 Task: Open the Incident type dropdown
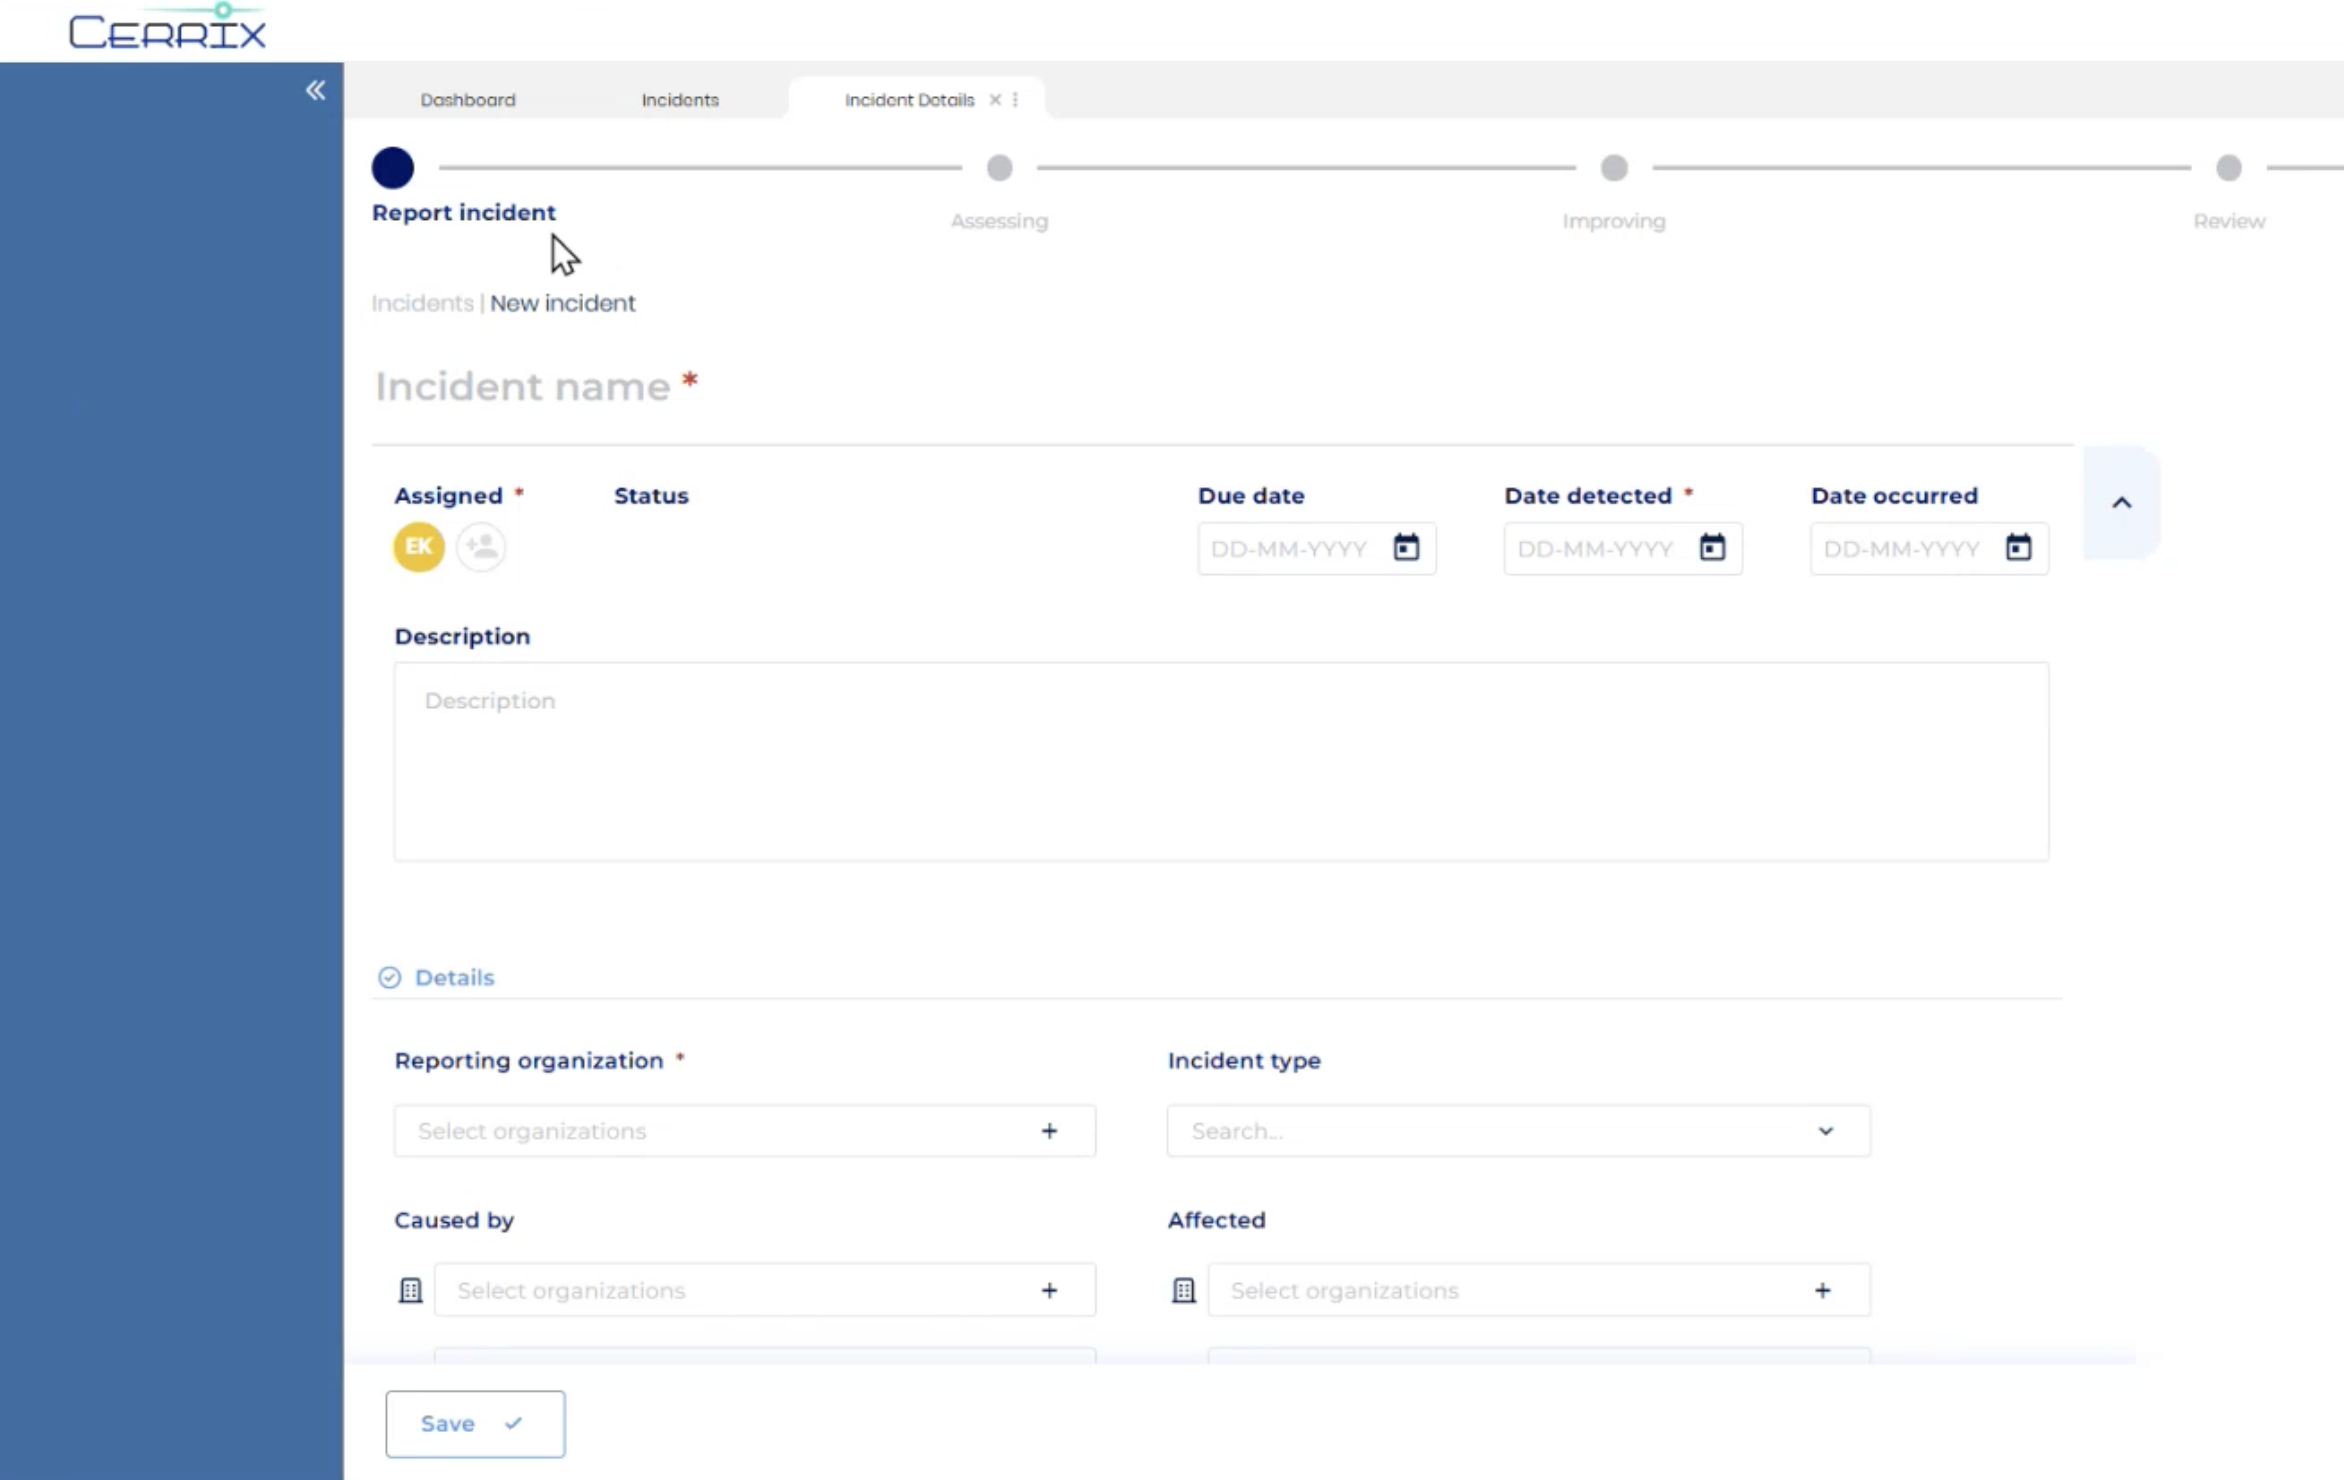[x=1825, y=1131]
